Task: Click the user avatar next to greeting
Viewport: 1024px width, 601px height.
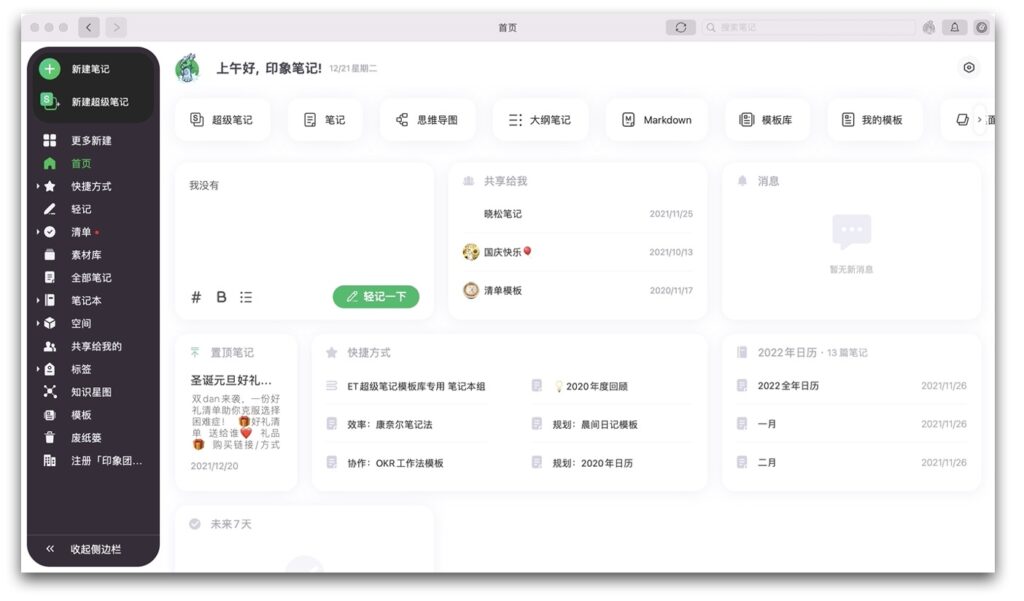Action: tap(188, 69)
